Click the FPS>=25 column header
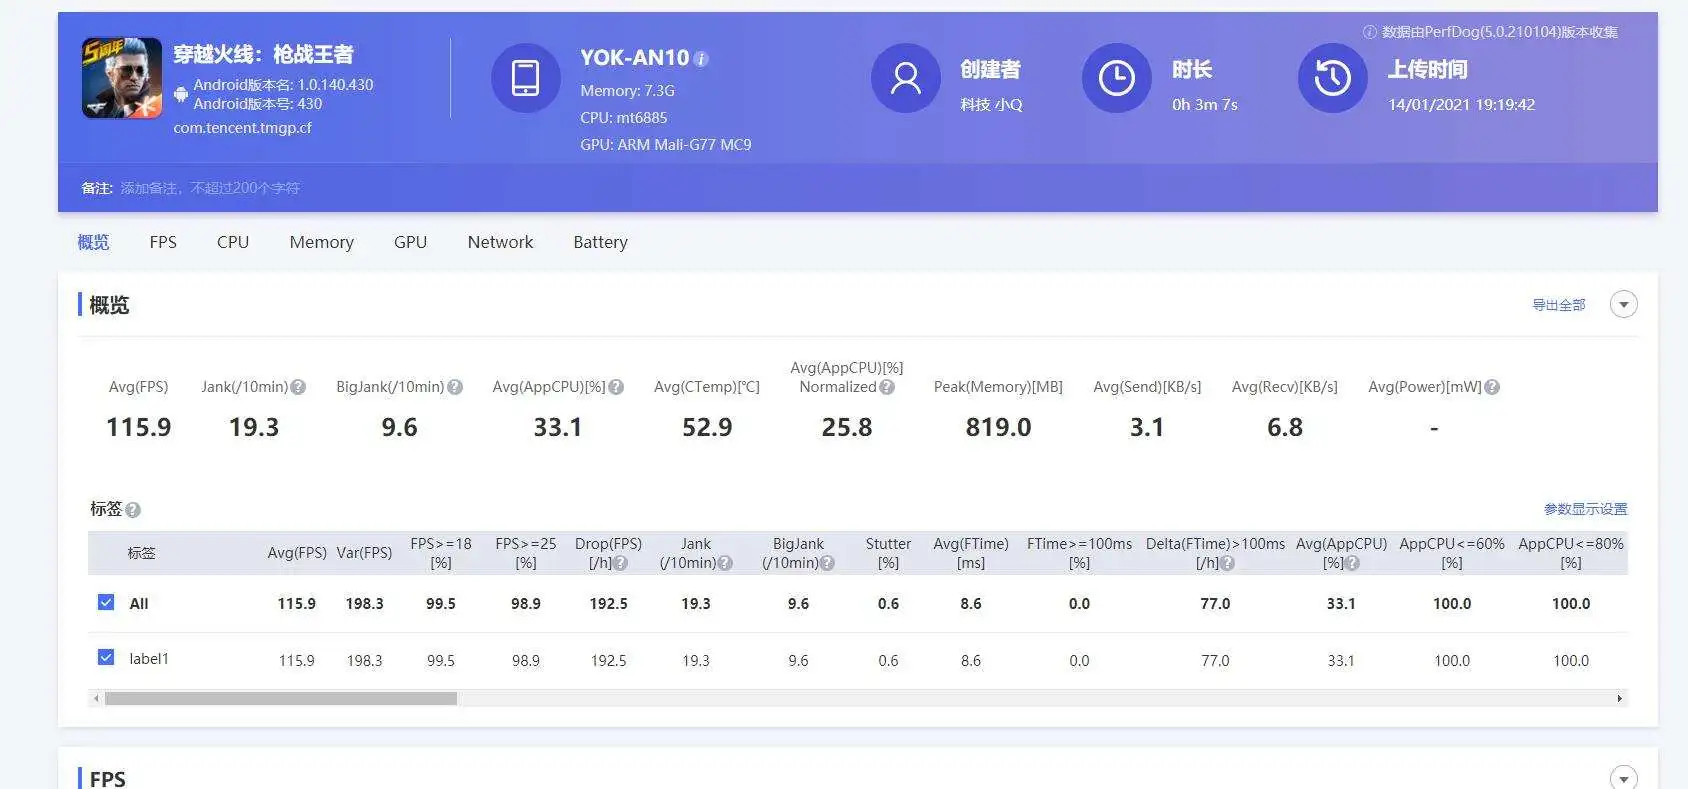 [526, 553]
